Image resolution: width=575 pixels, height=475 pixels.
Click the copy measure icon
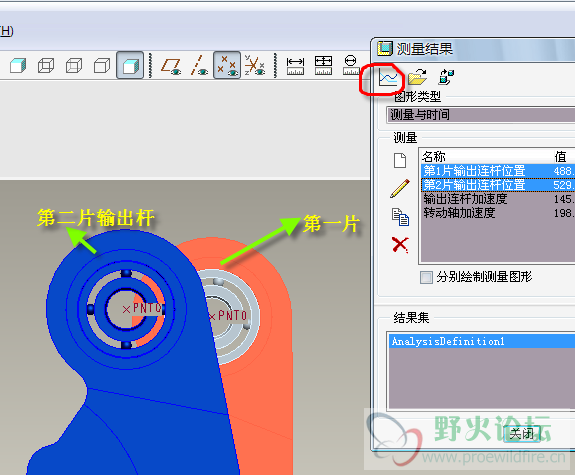tap(400, 217)
